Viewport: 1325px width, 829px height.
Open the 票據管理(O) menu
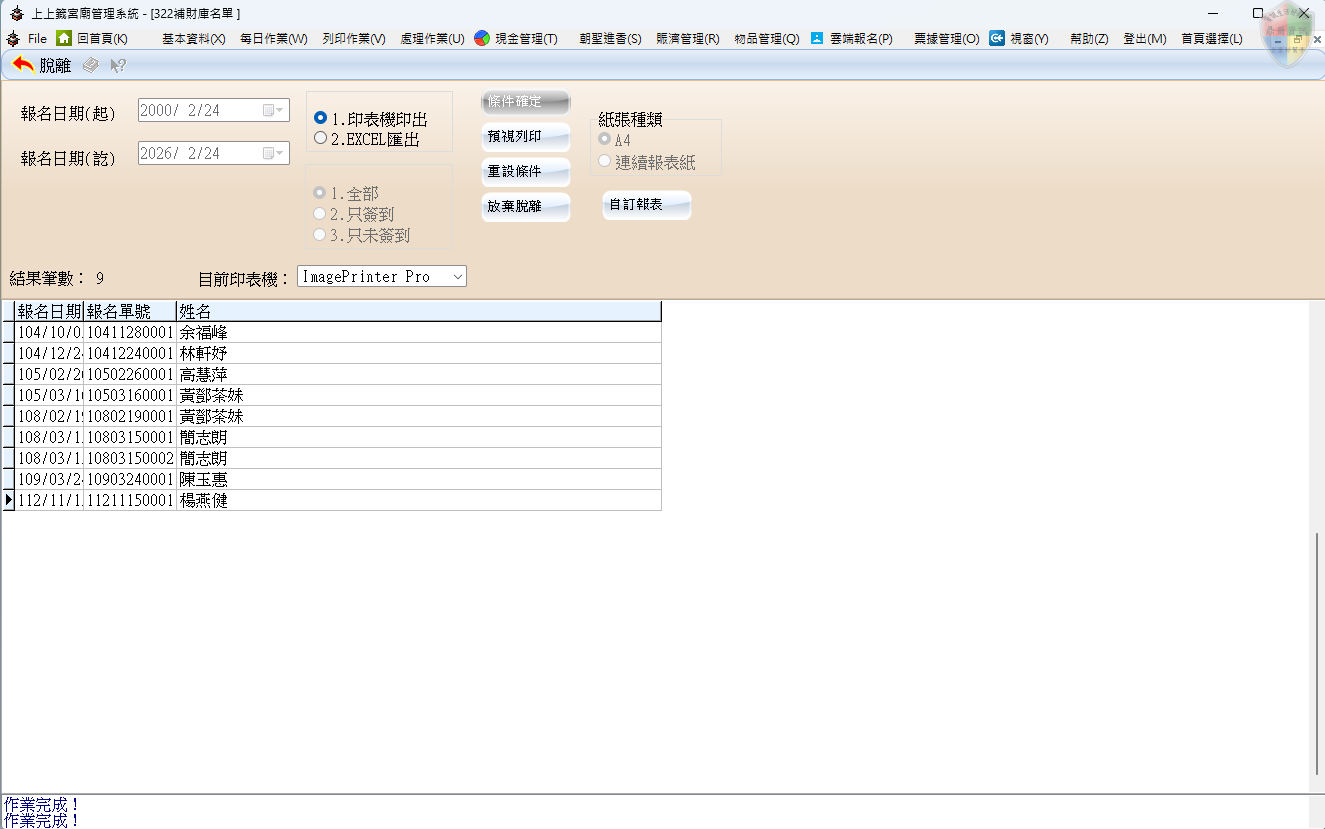pos(946,39)
